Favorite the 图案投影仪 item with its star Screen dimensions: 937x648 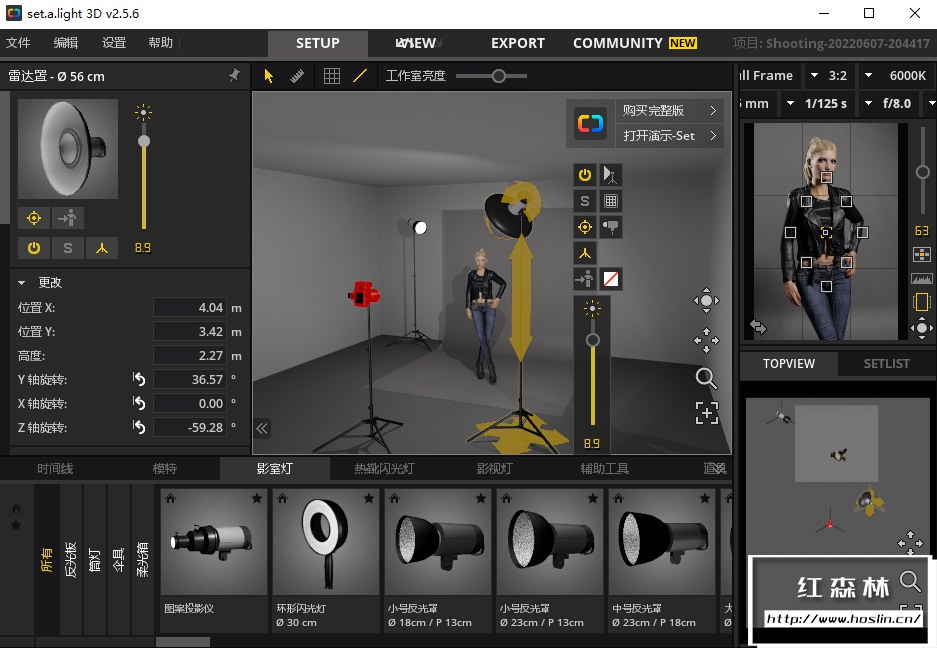click(x=256, y=498)
